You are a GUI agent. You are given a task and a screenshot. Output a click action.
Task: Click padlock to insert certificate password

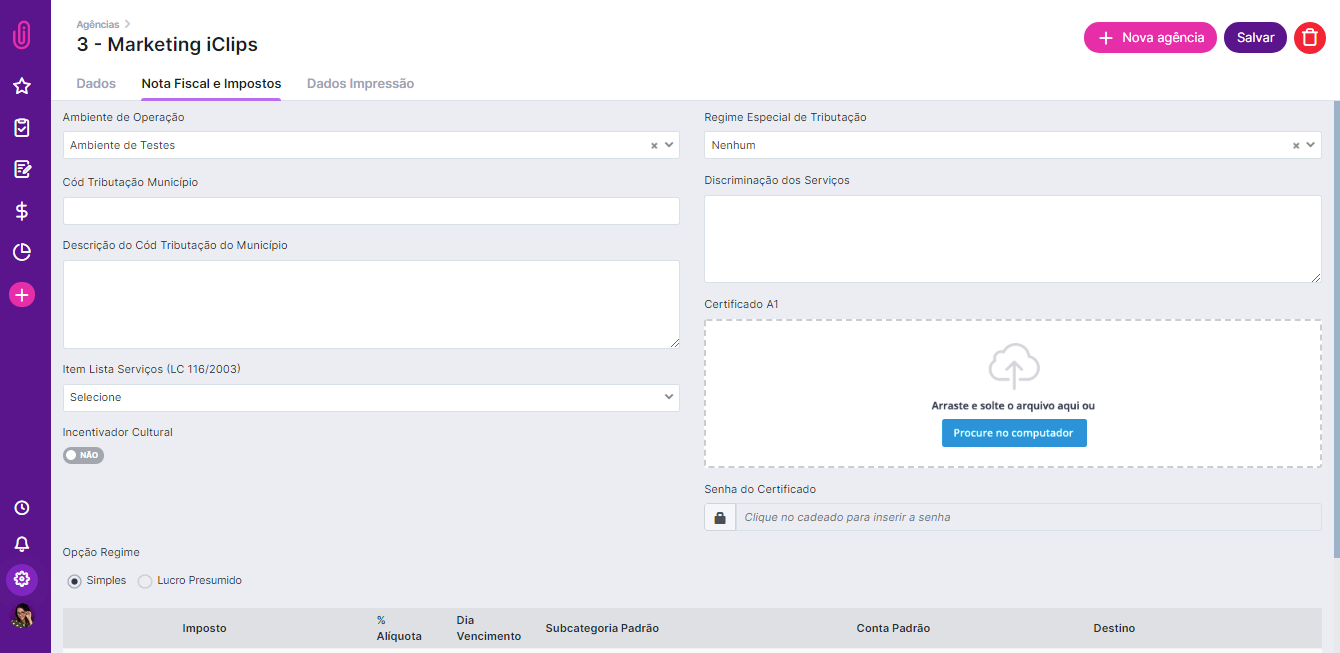point(720,517)
